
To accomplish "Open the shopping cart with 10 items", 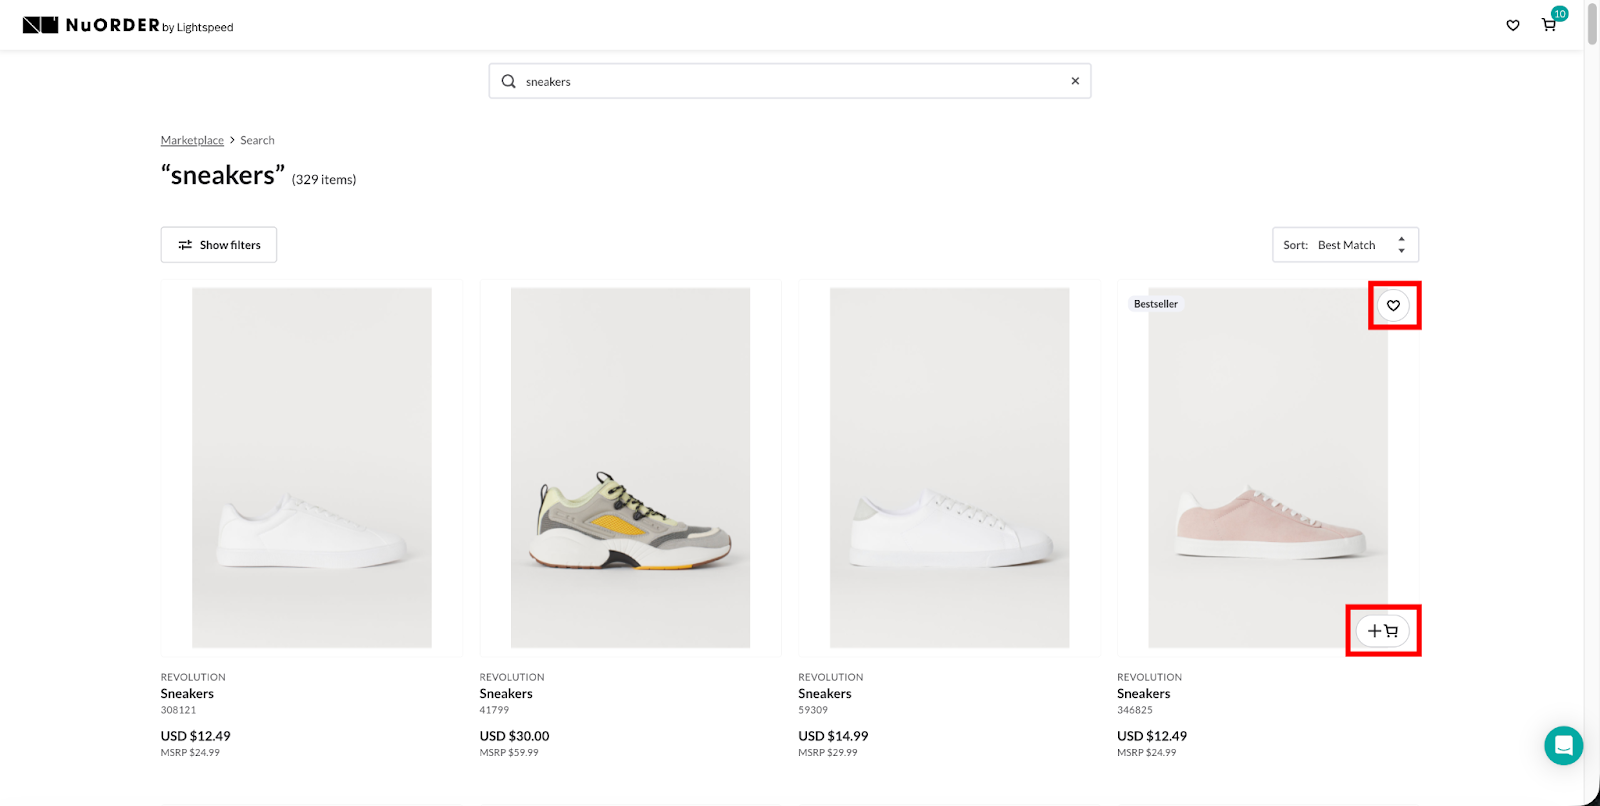I will coord(1549,25).
